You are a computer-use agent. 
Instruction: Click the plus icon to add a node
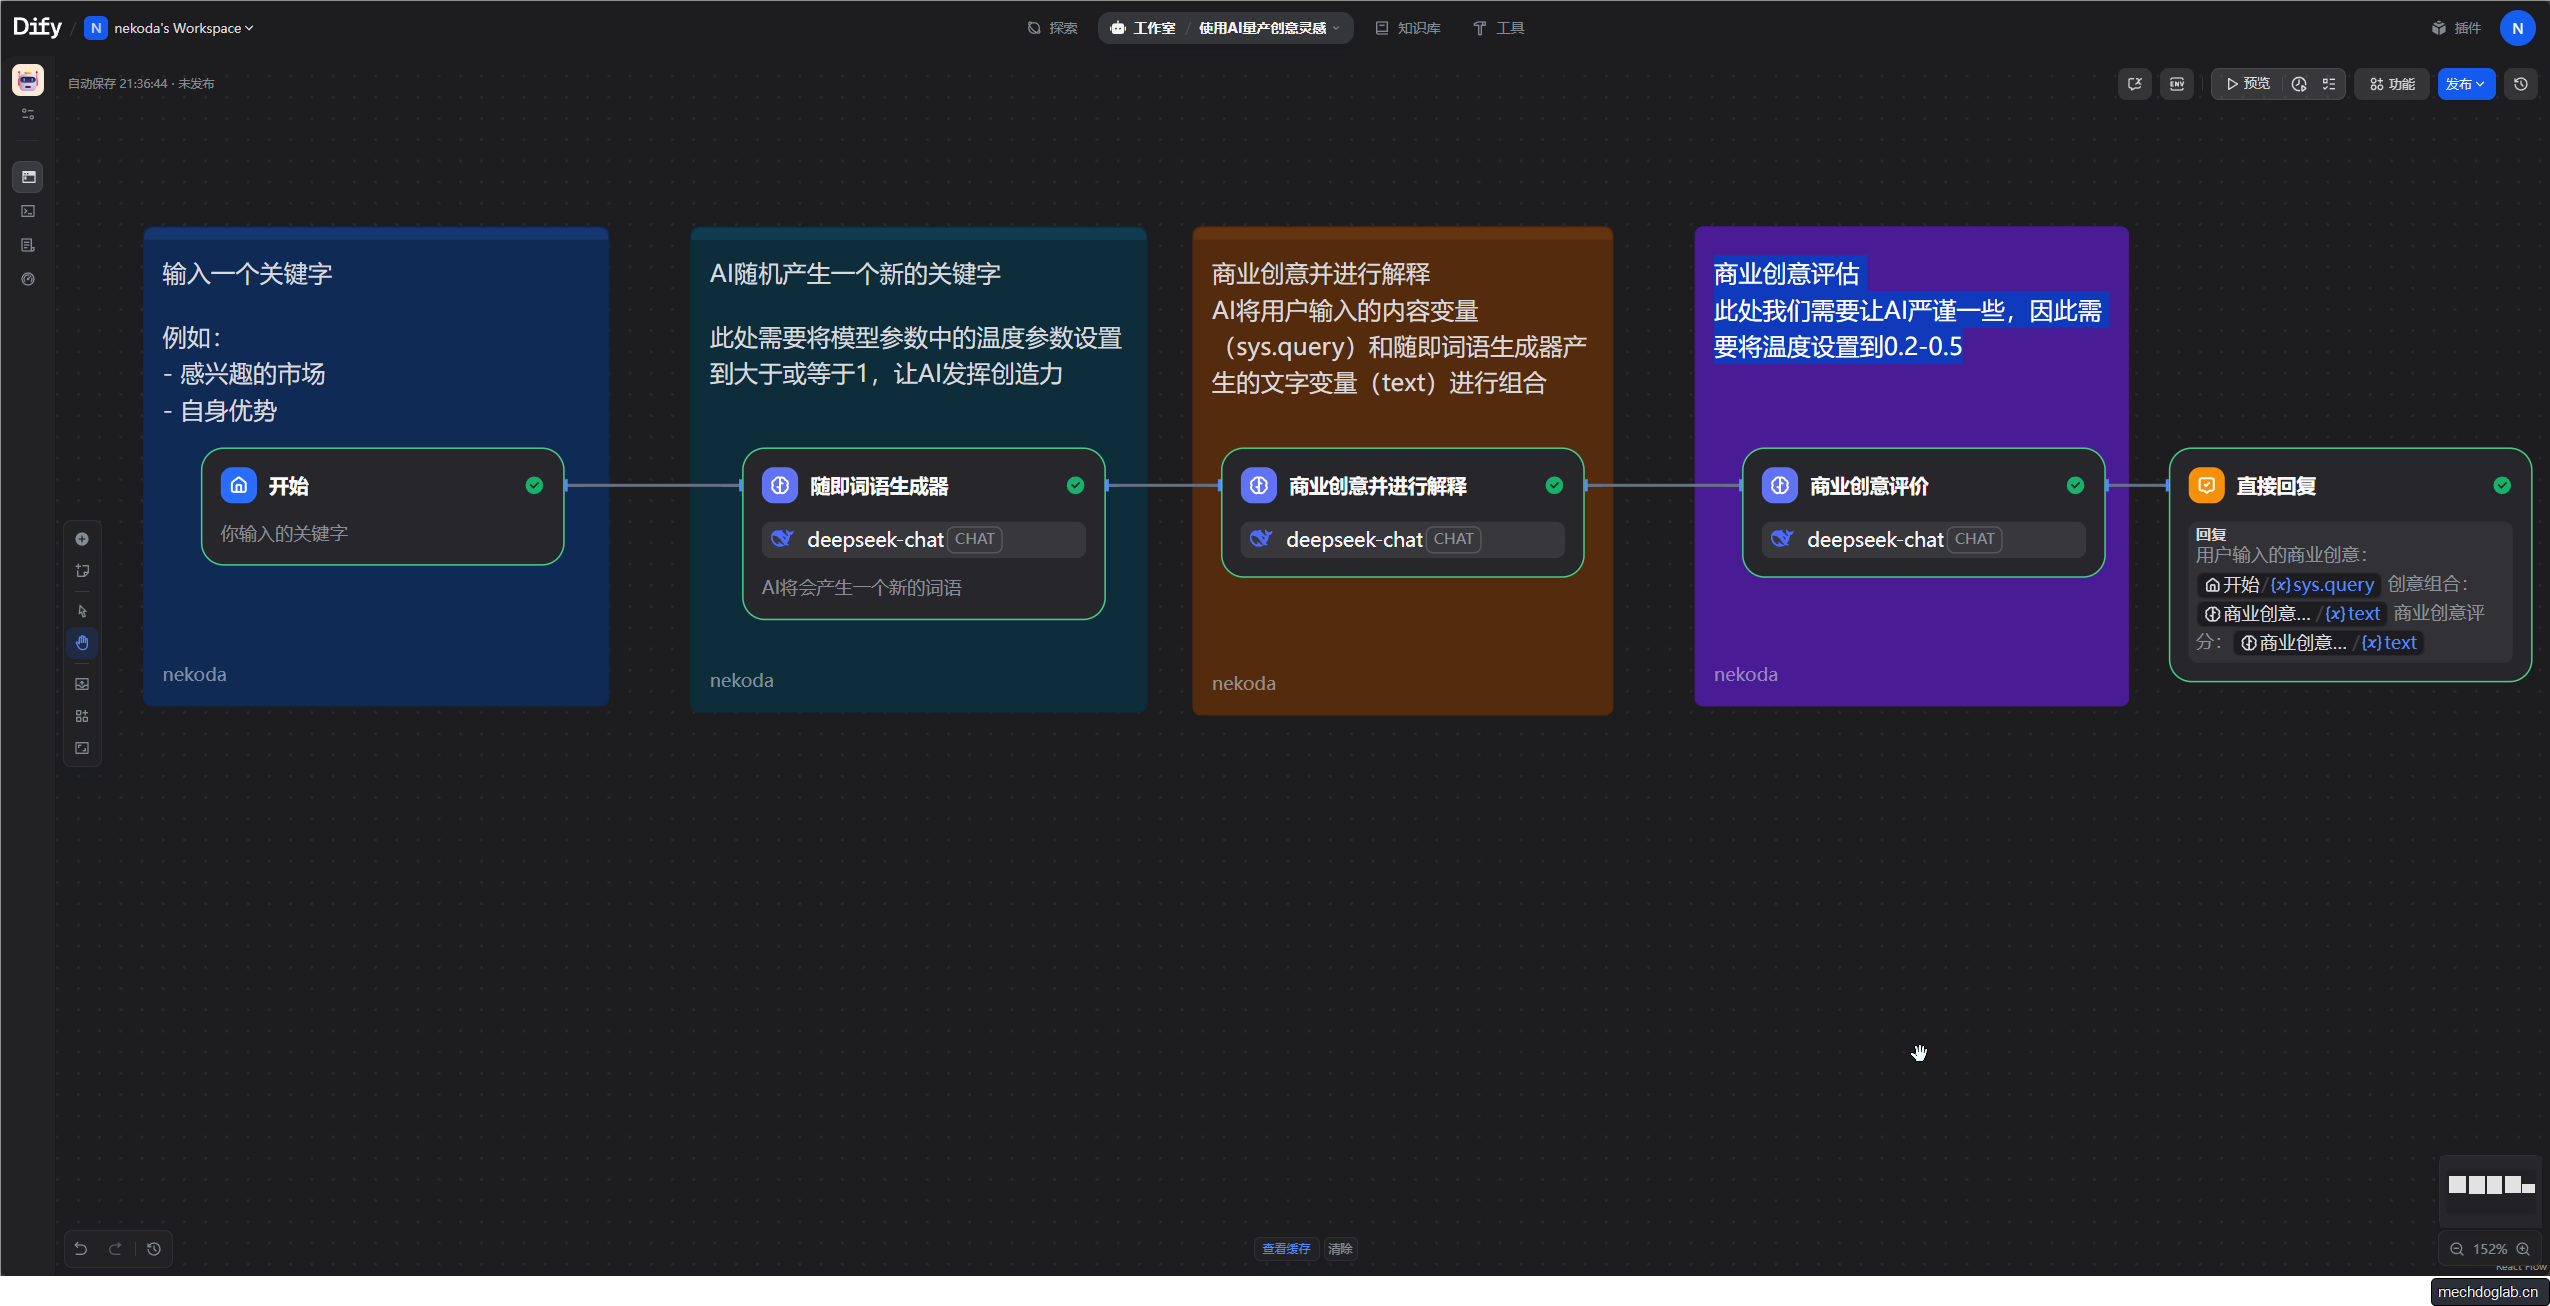pos(82,539)
